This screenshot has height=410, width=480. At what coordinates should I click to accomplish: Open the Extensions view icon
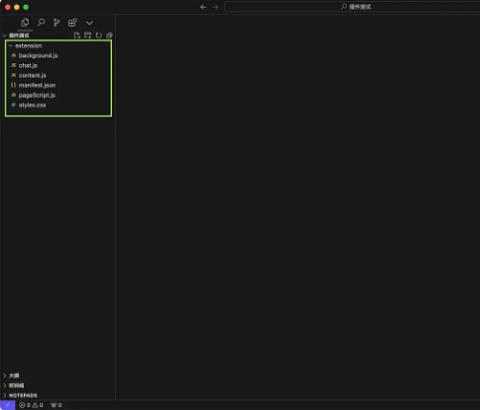(73, 23)
